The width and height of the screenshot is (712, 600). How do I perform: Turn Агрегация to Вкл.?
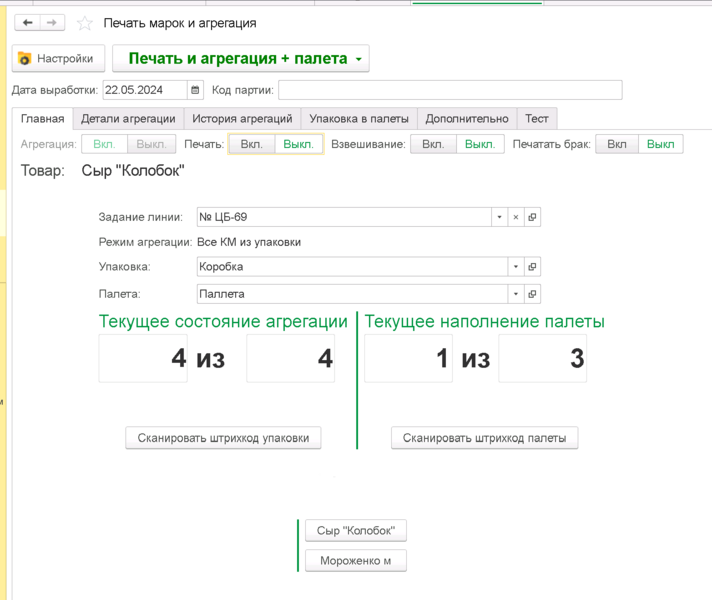[x=104, y=144]
